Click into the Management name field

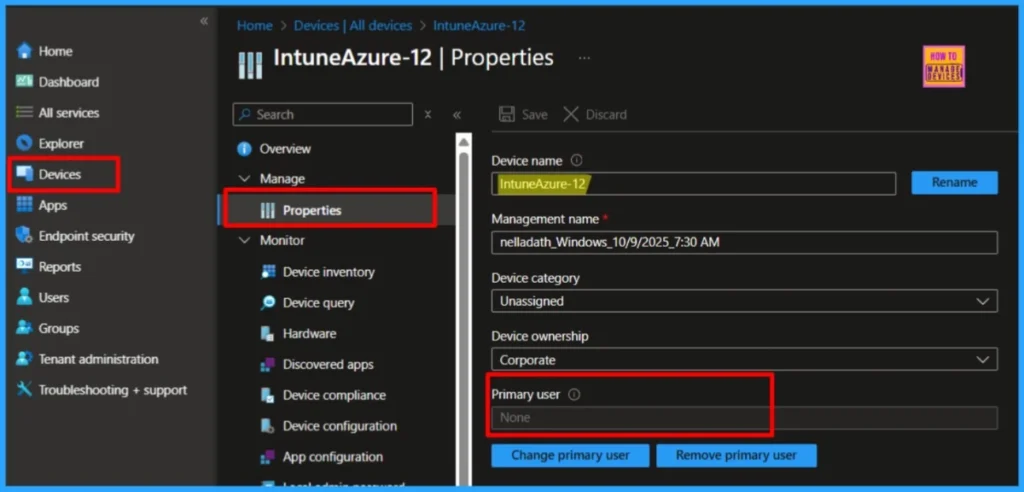(x=744, y=242)
